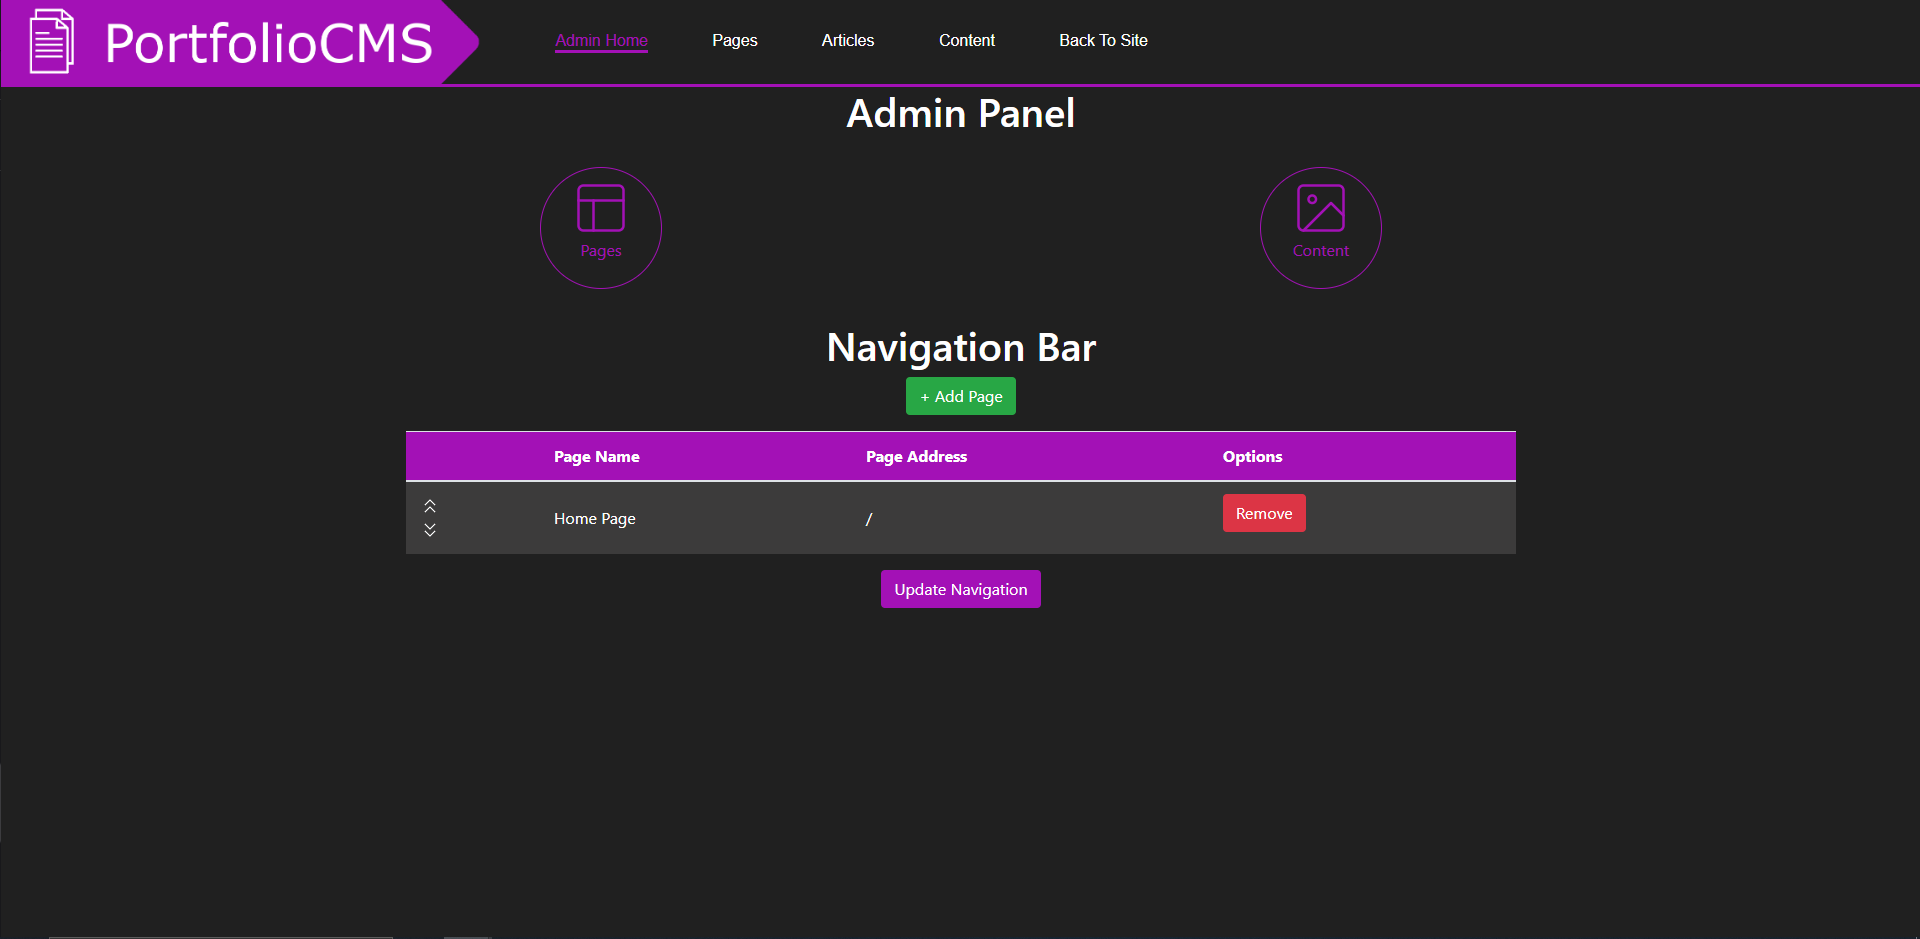Click the Page Address column header

click(917, 457)
